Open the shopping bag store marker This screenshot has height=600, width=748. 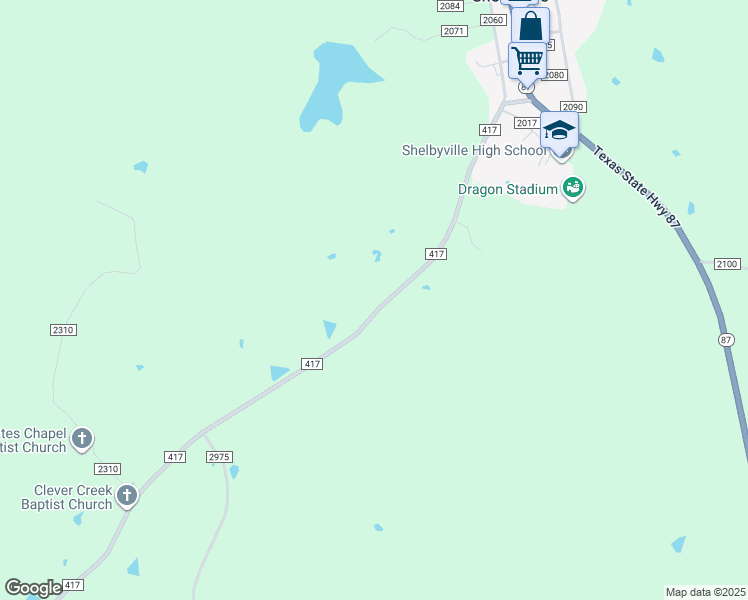coord(530,25)
